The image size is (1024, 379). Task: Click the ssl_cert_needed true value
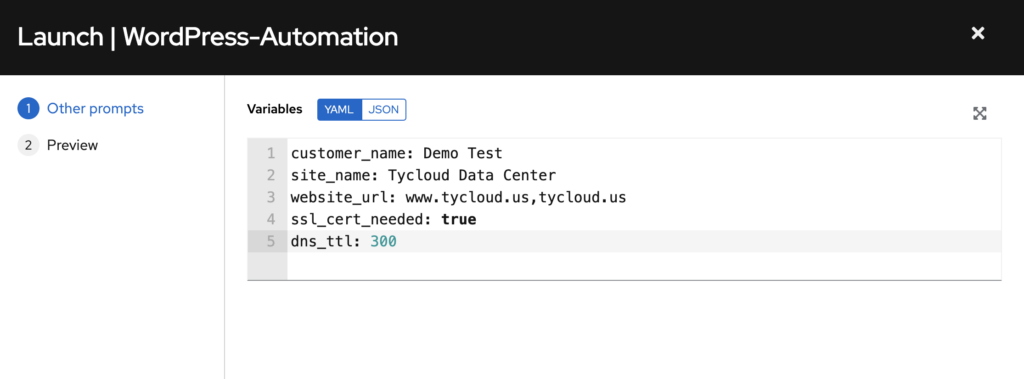(x=458, y=220)
